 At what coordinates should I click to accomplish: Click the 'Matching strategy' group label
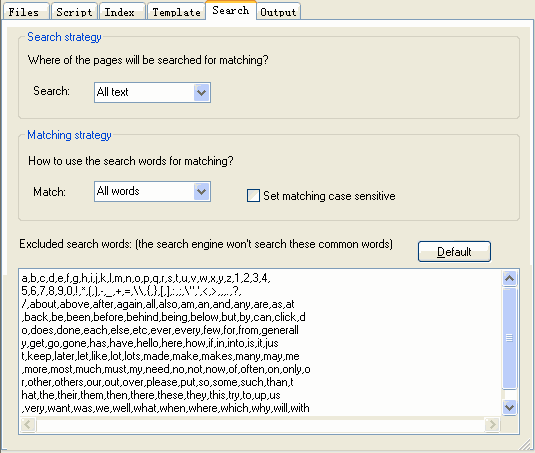click(69, 135)
